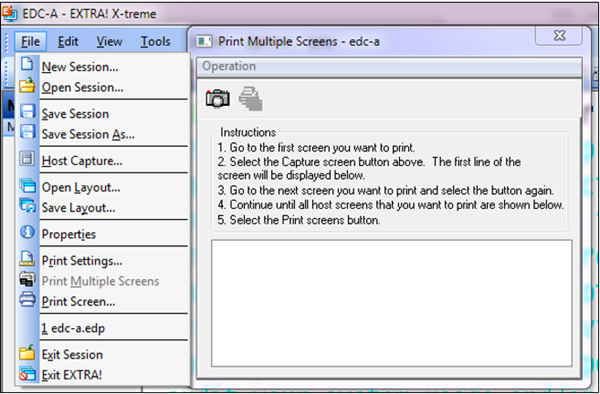Click the Save Session As icon
Image resolution: width=600 pixels, height=394 pixels.
pyautogui.click(x=28, y=132)
